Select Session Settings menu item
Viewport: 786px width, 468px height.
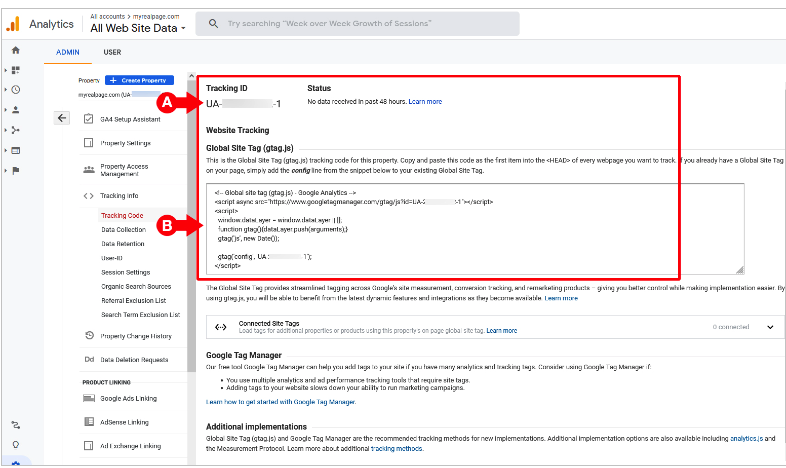click(126, 272)
